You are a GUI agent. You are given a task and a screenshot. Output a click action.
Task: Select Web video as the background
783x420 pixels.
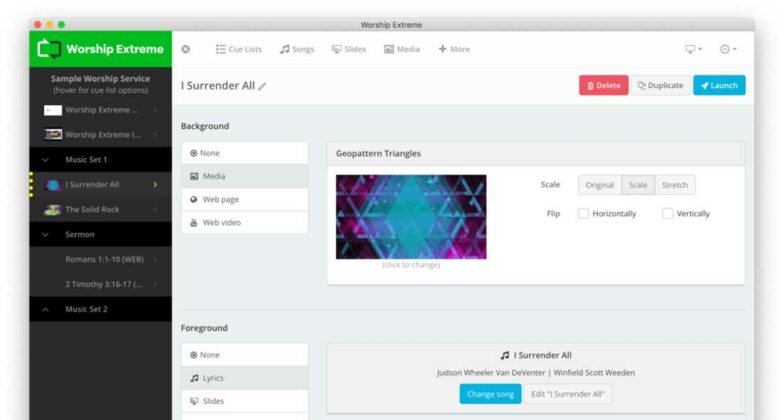point(245,222)
